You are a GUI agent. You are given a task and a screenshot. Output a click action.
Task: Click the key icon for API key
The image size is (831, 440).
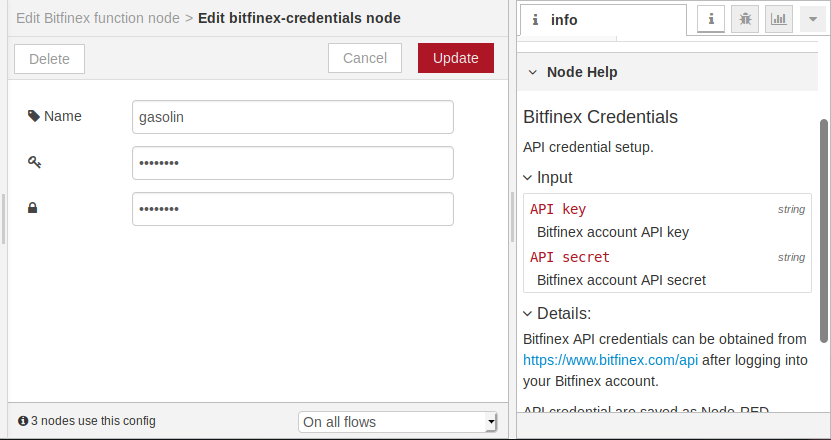pyautogui.click(x=34, y=162)
